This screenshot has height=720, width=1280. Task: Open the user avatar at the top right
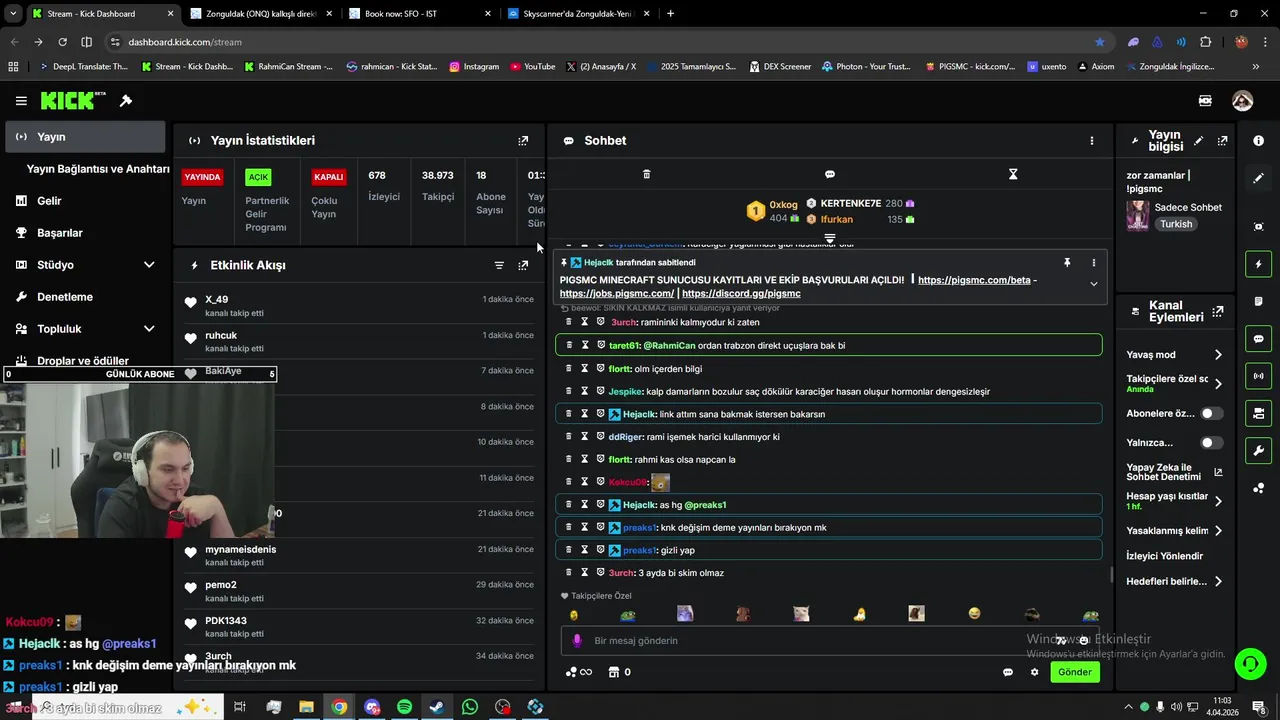[x=1243, y=101]
